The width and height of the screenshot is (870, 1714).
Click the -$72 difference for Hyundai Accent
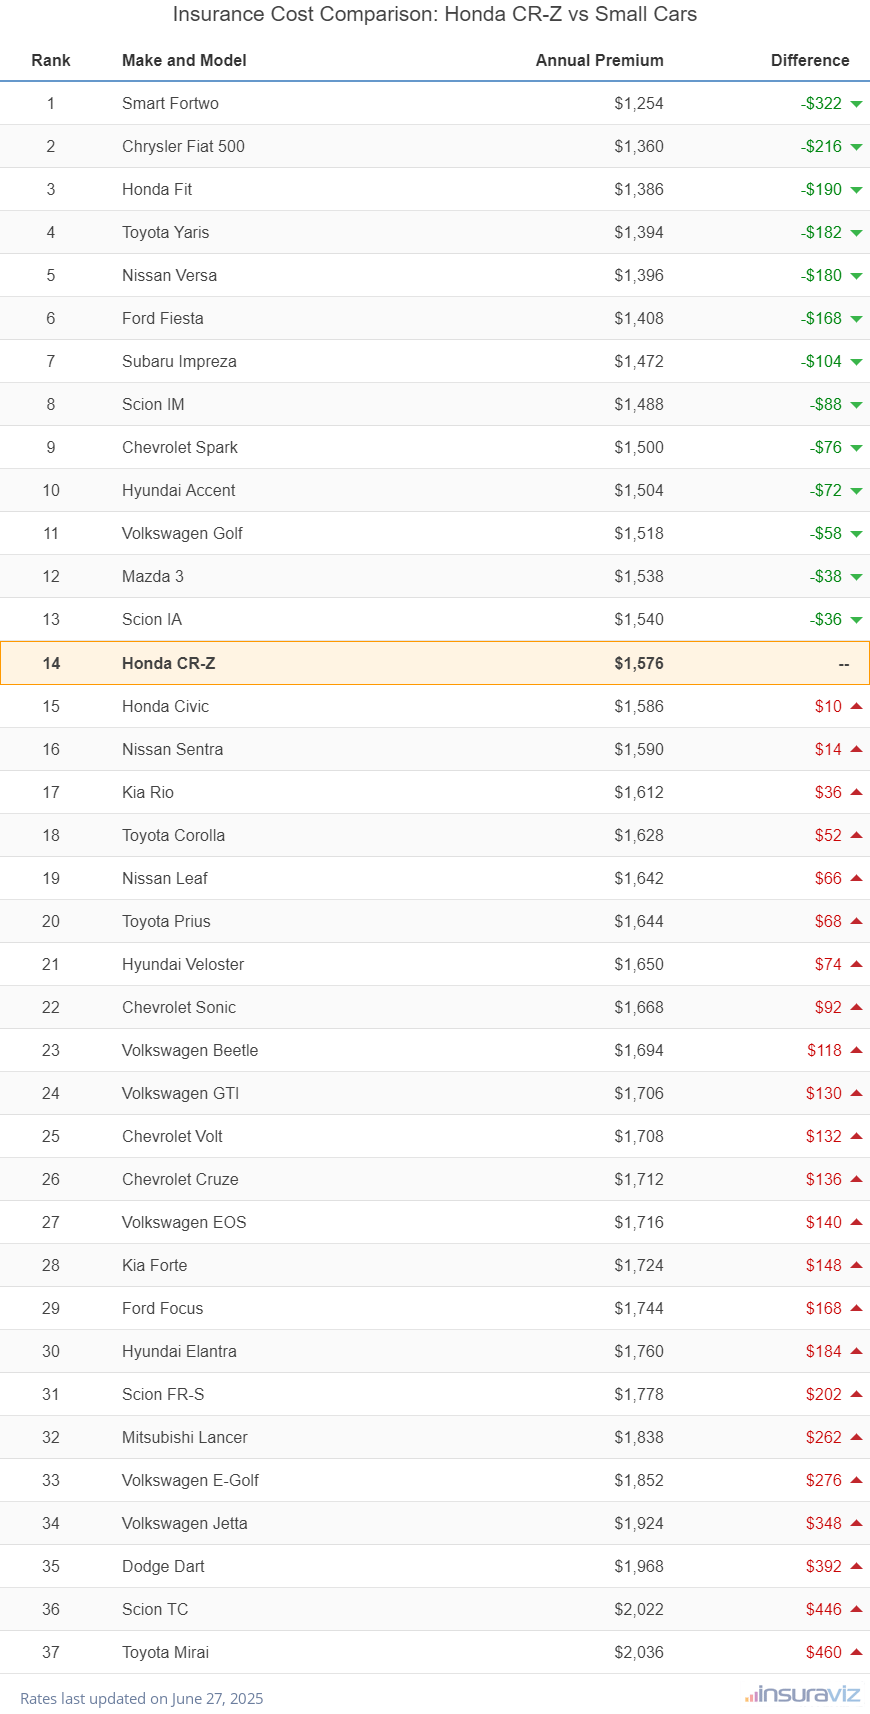pyautogui.click(x=826, y=490)
